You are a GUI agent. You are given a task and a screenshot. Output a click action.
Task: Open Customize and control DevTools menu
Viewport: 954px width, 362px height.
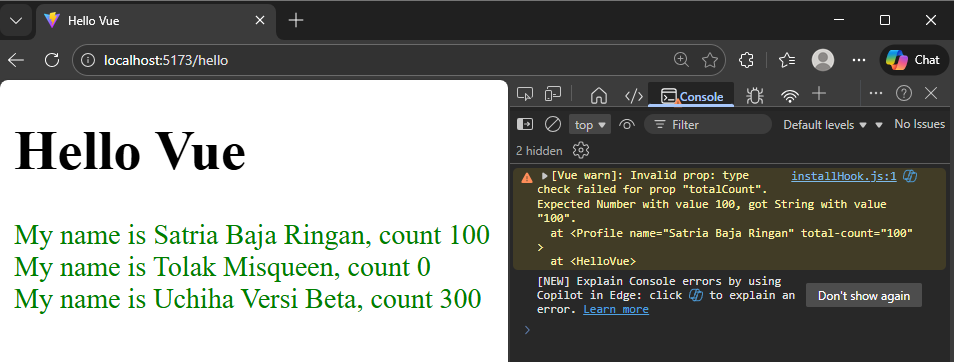click(876, 93)
